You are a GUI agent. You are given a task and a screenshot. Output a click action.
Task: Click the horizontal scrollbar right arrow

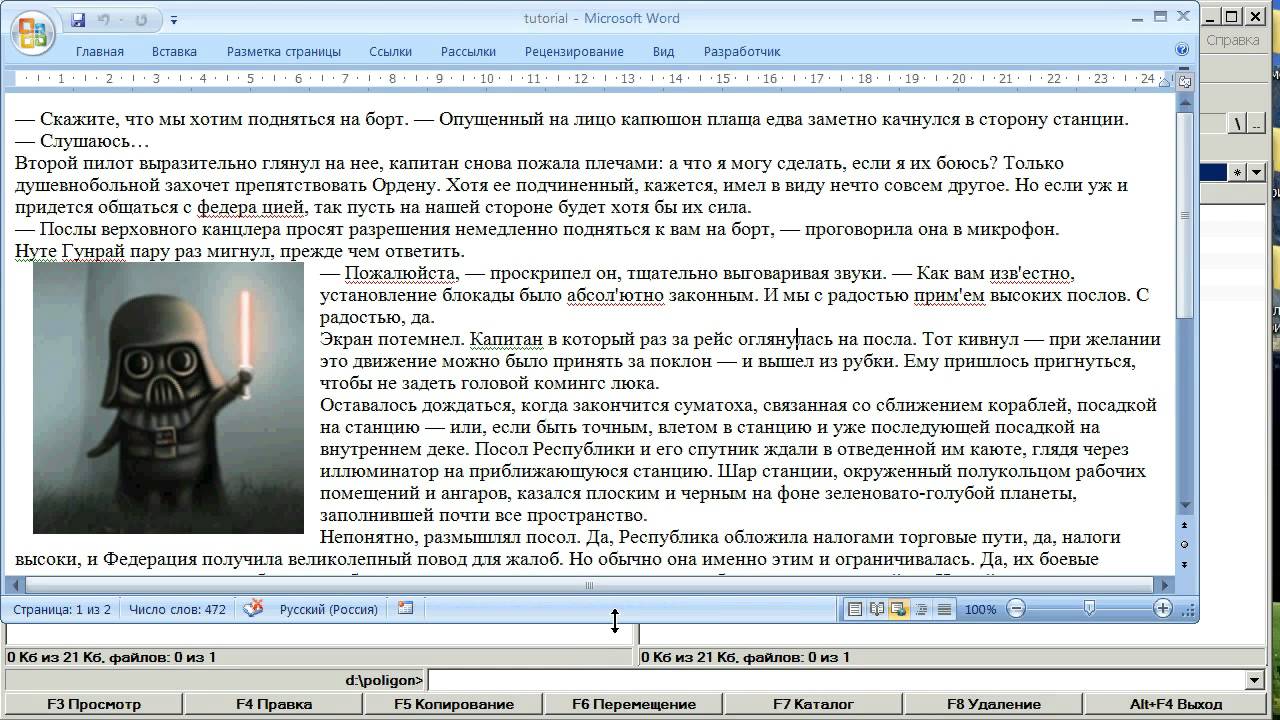[x=1164, y=585]
